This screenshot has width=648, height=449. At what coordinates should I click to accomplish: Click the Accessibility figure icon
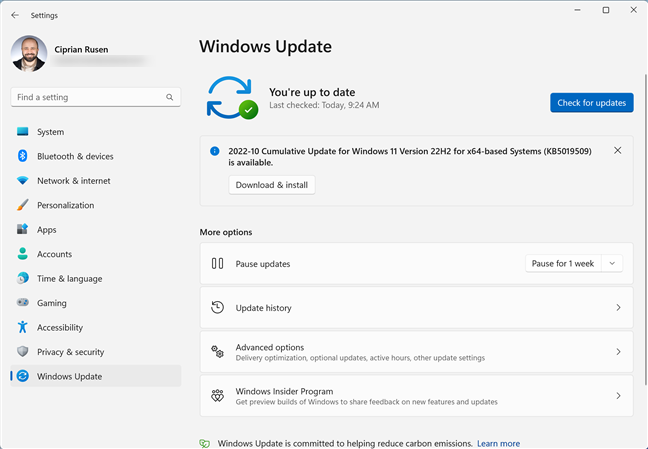23,327
